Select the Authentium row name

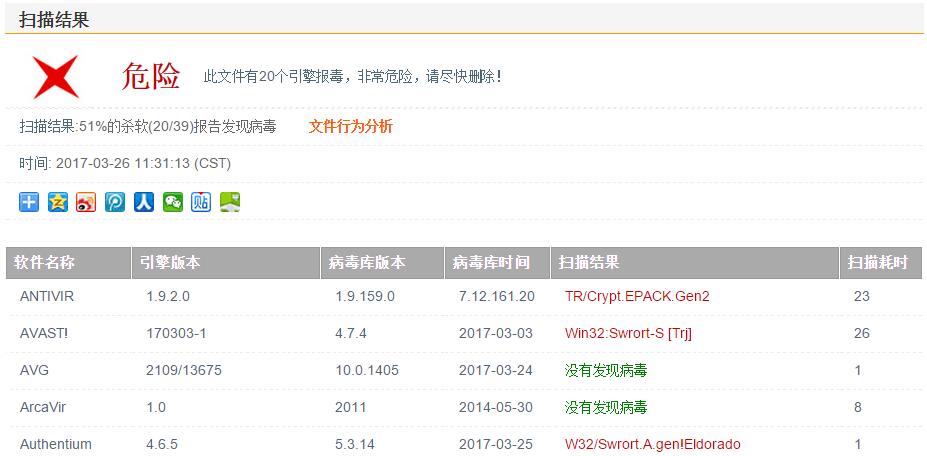[x=56, y=444]
